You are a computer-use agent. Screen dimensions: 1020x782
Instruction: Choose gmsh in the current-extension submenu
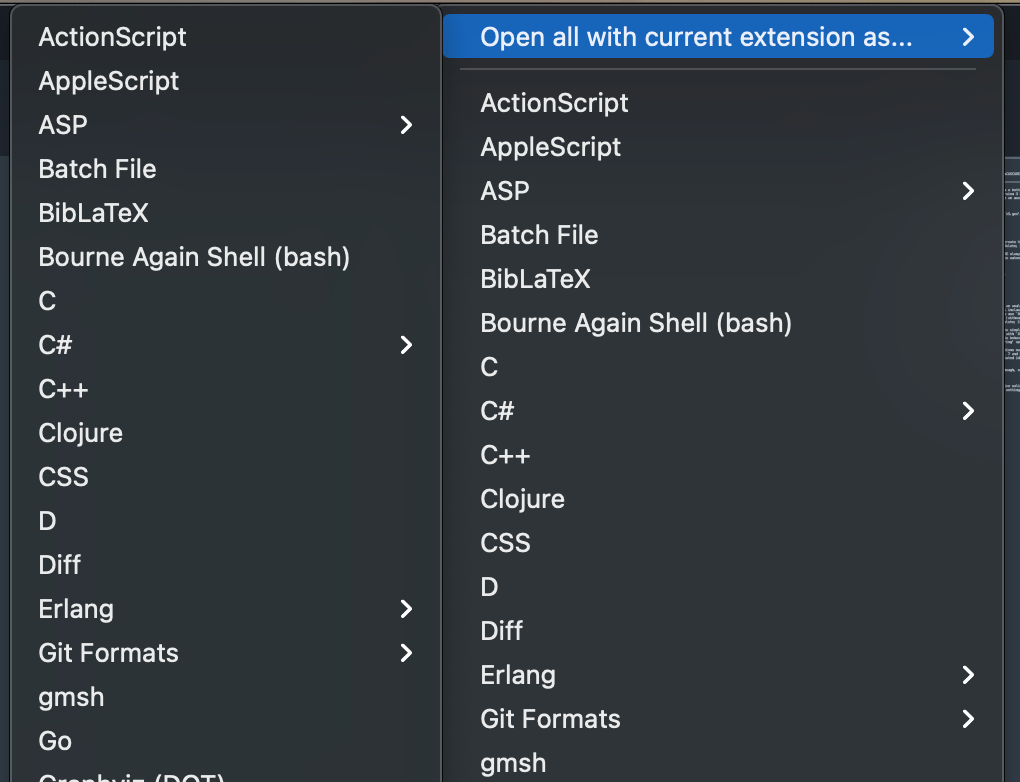[x=513, y=763]
